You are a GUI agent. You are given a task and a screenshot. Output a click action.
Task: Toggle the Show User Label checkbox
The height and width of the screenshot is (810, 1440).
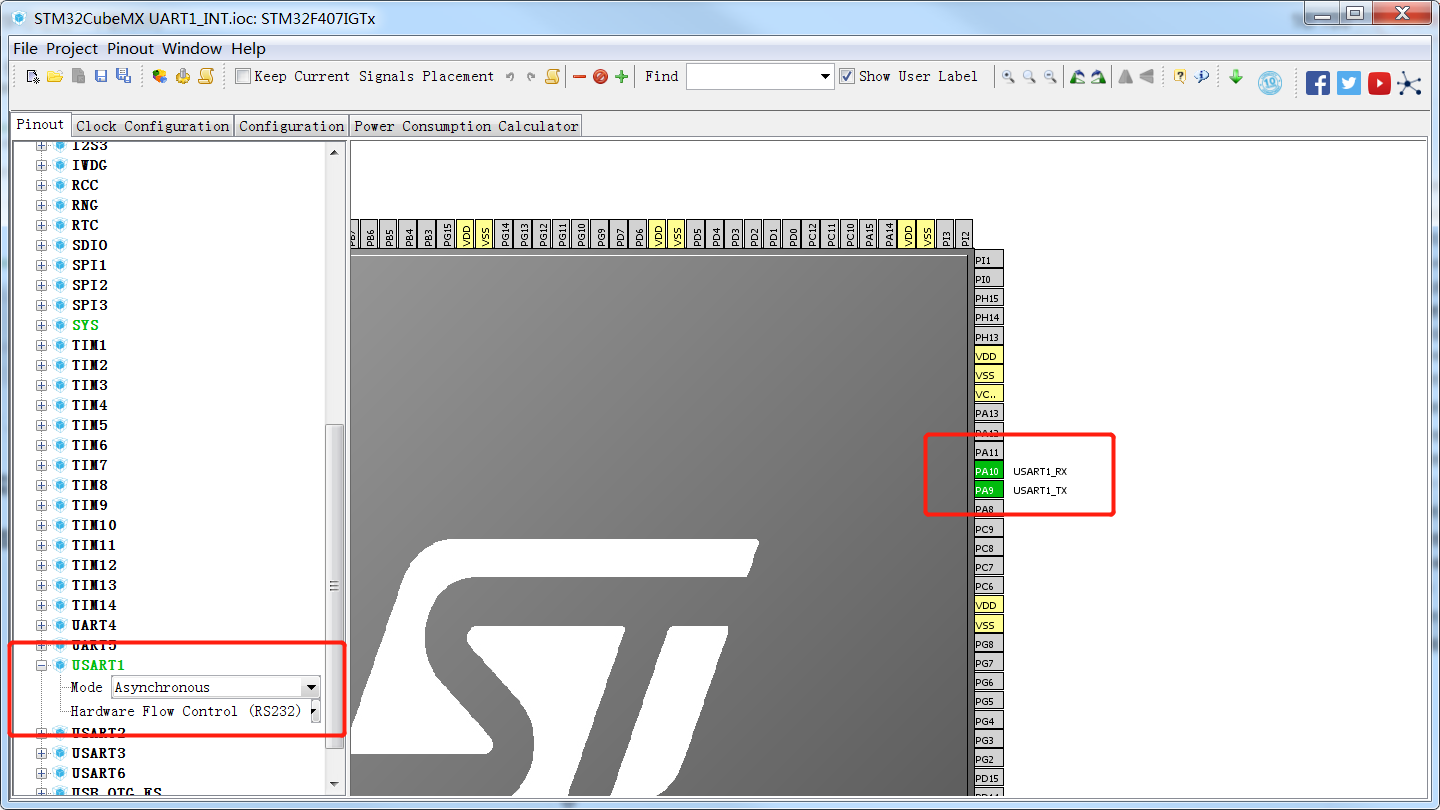(847, 76)
